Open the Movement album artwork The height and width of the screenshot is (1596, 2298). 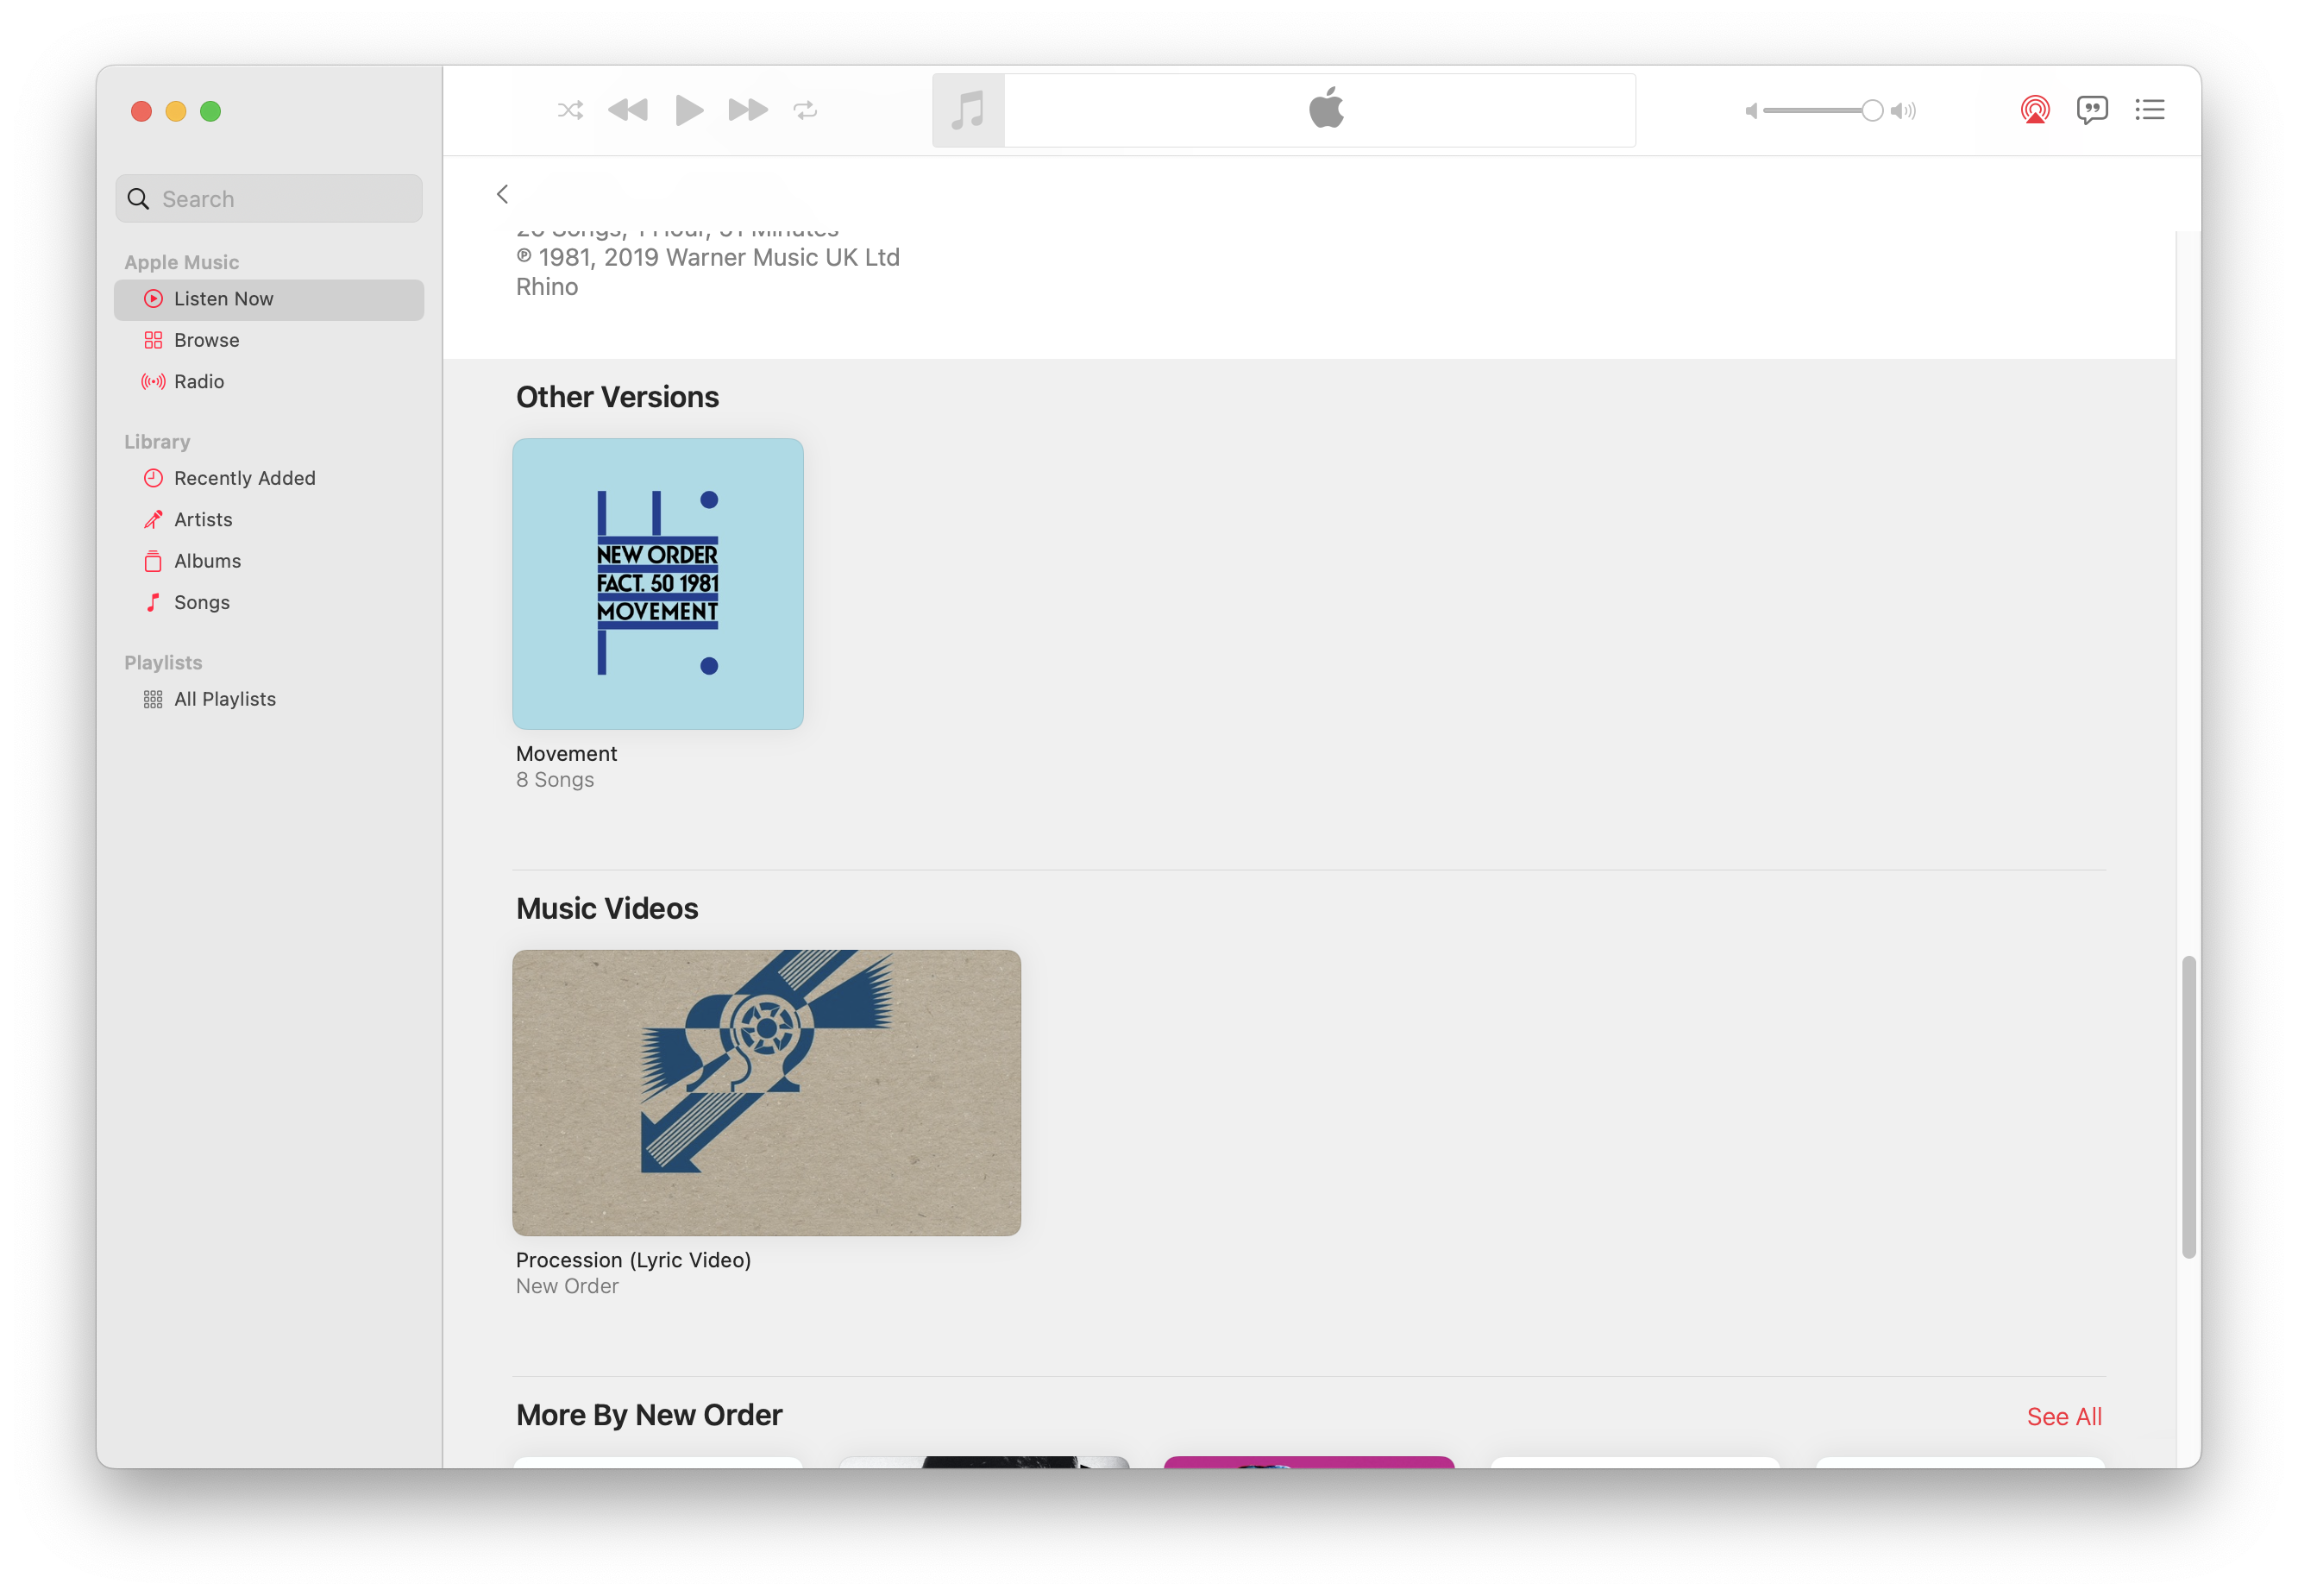pos(658,584)
